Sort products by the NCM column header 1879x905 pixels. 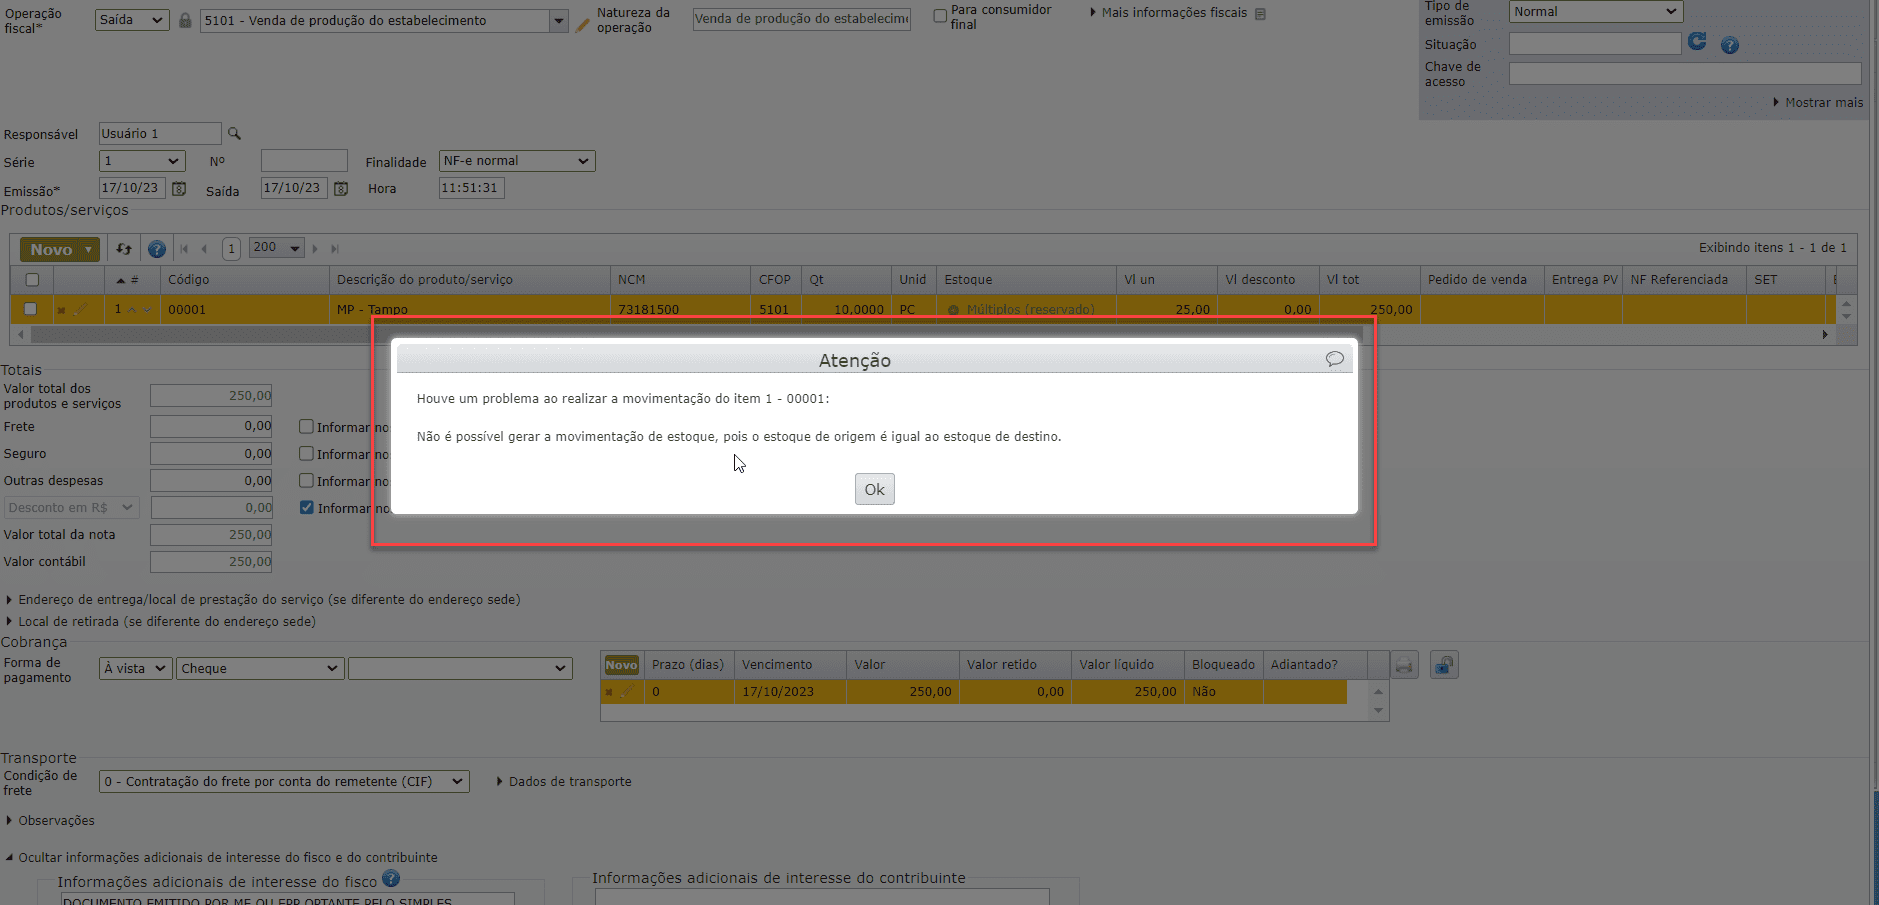680,280
